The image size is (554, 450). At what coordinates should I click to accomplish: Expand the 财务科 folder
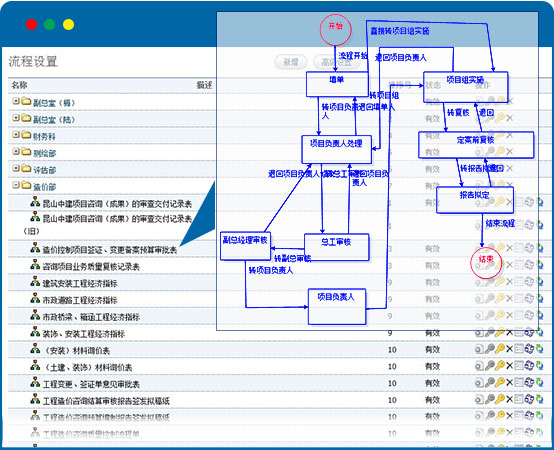tap(16, 134)
